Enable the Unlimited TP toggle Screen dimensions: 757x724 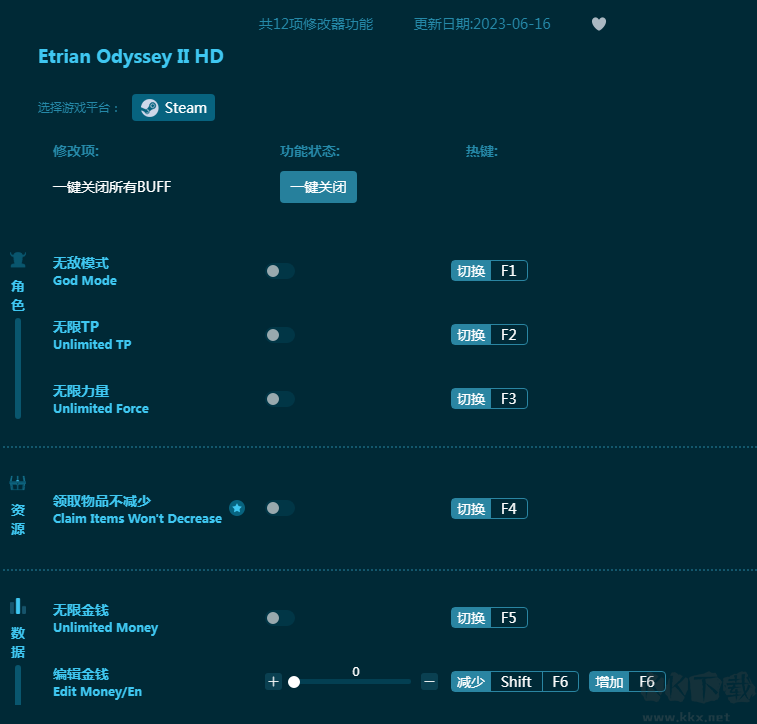280,335
